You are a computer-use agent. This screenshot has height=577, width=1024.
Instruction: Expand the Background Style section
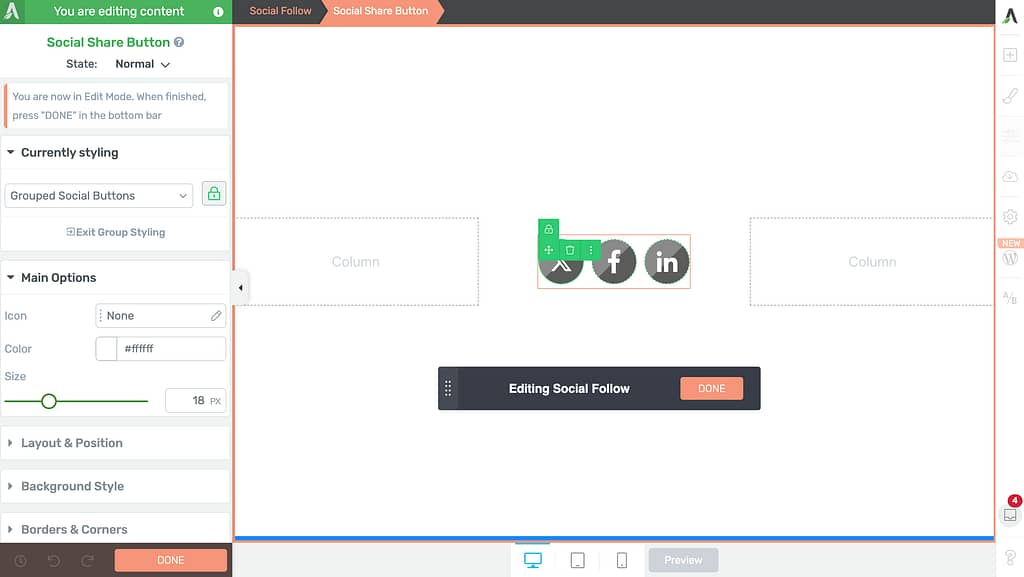tap(116, 486)
